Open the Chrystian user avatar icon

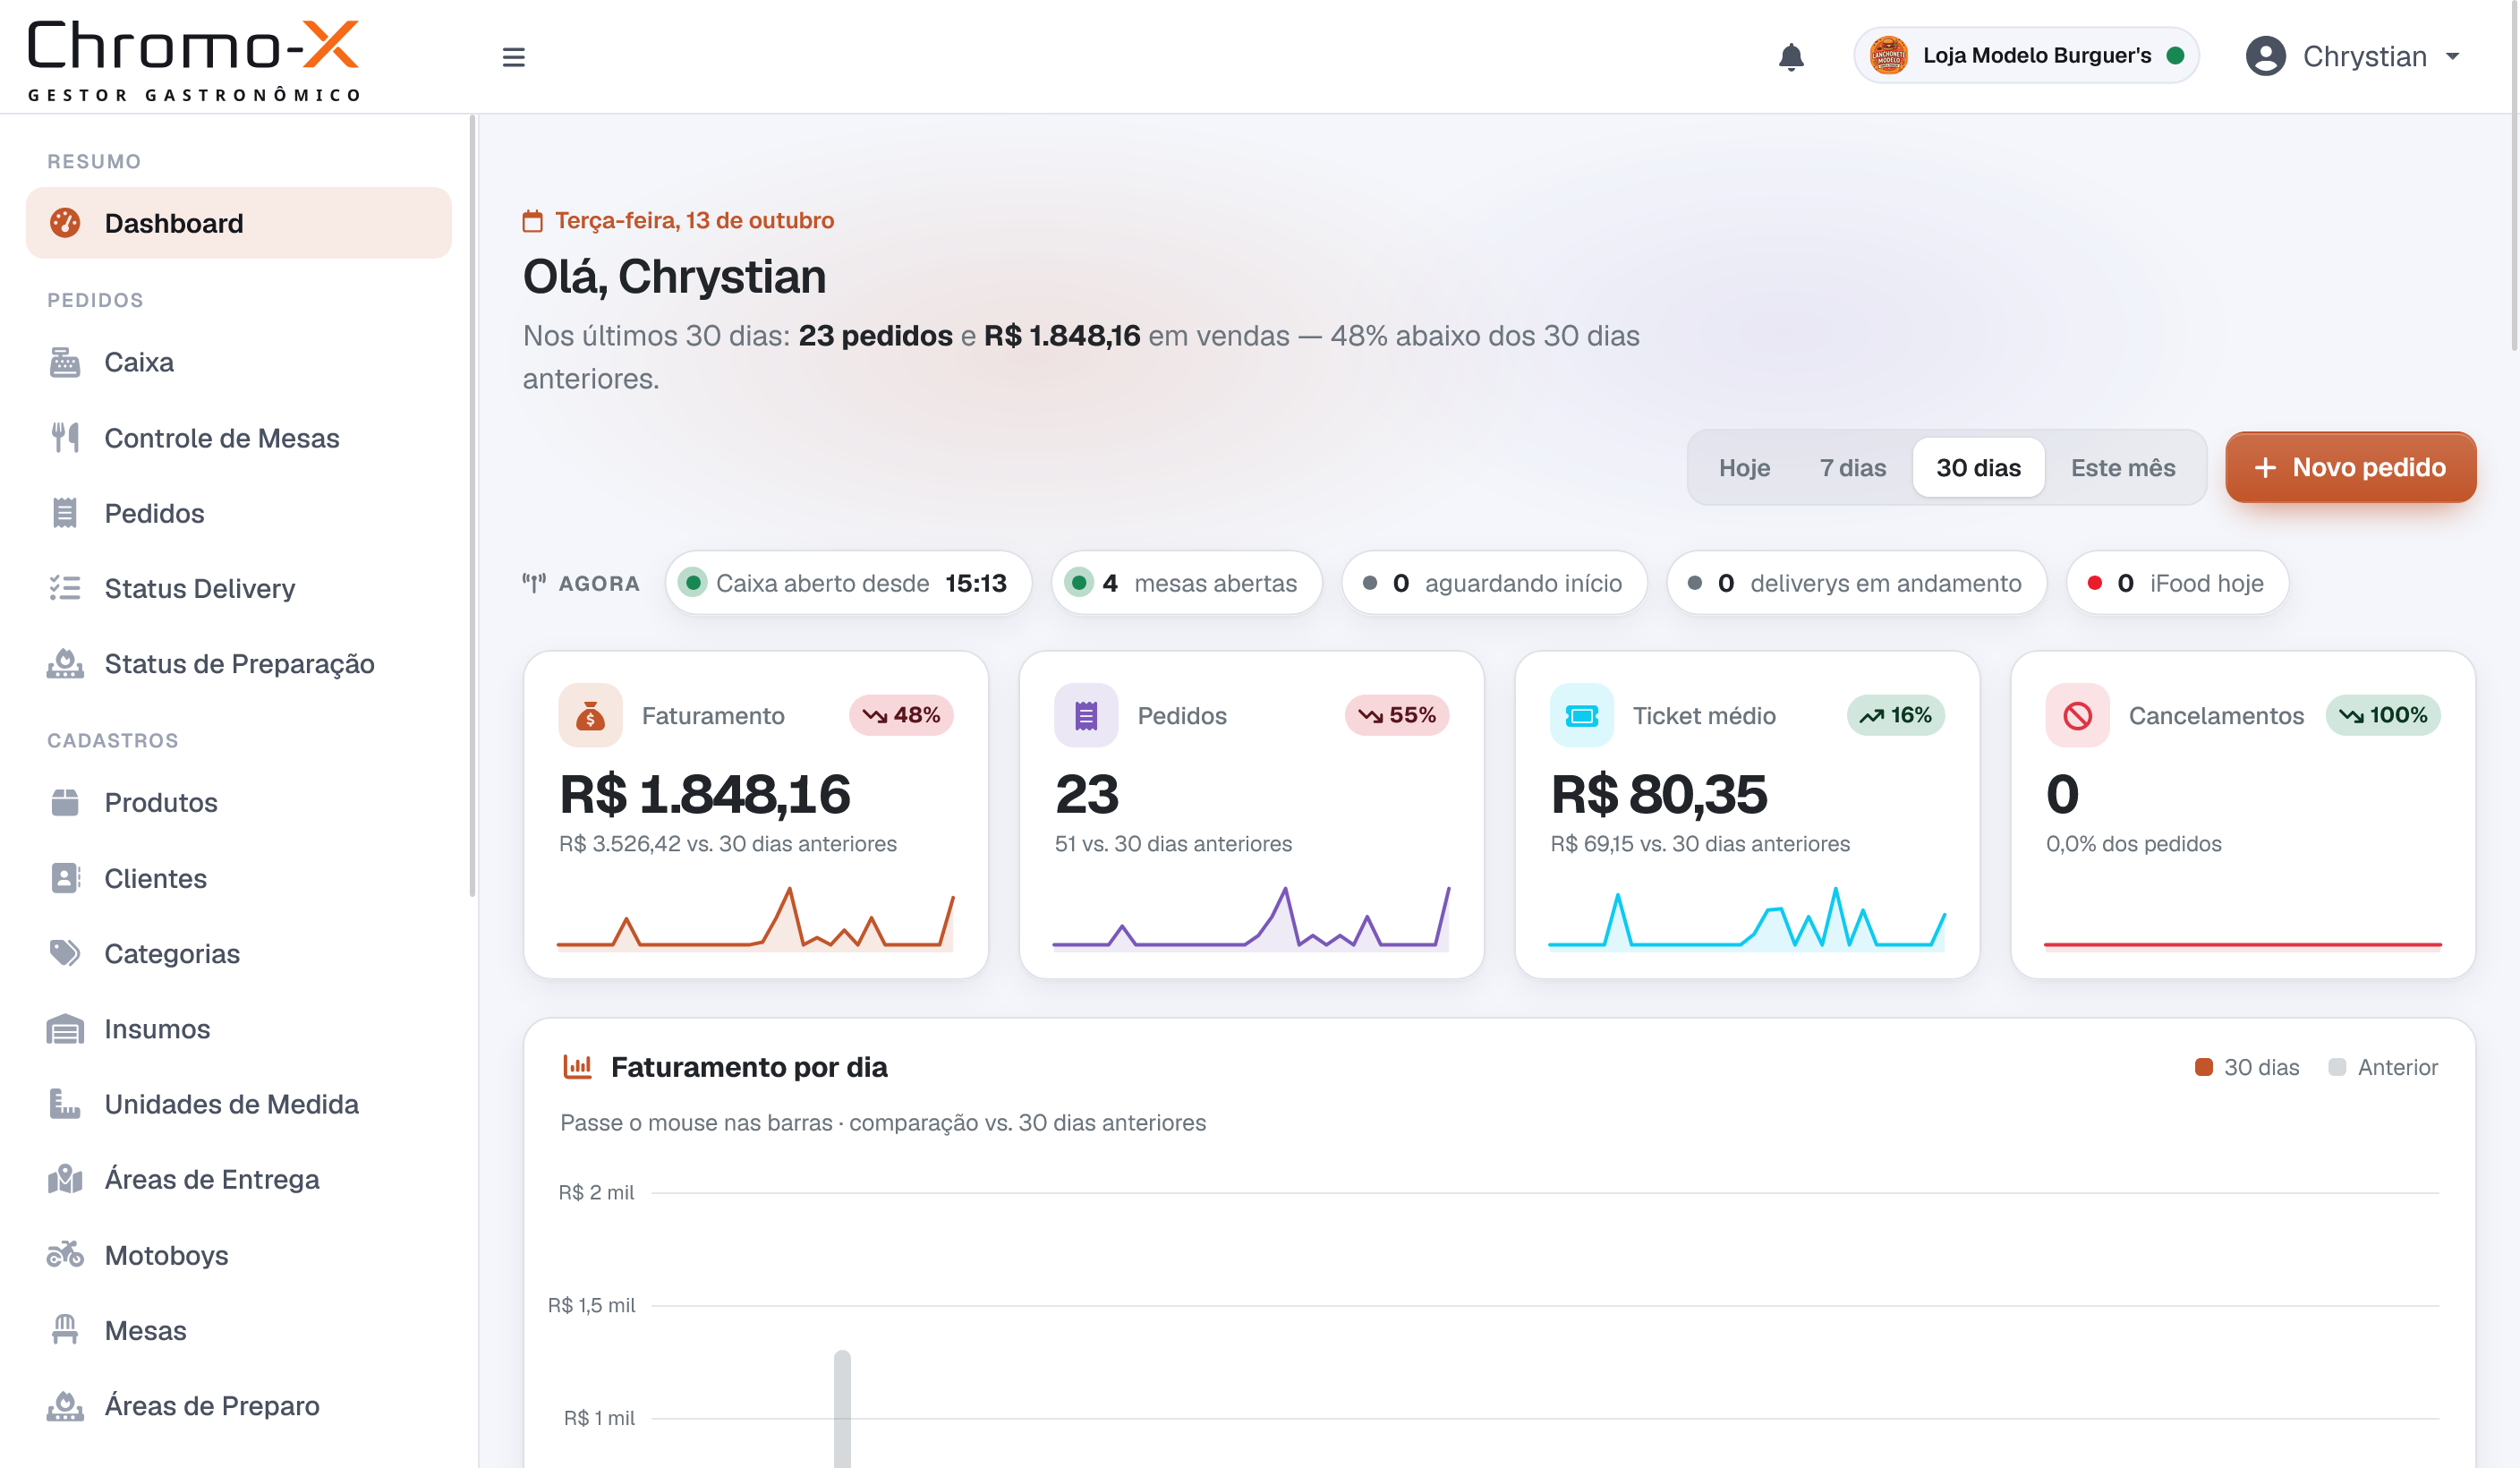[2265, 56]
